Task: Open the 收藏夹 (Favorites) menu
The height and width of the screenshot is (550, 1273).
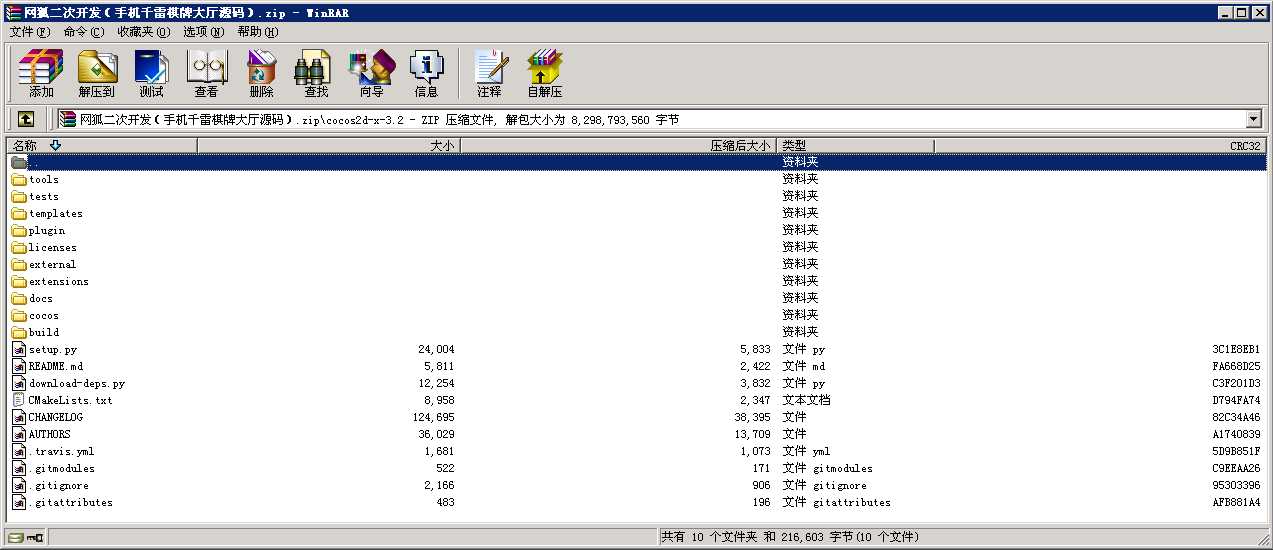Action: [144, 32]
